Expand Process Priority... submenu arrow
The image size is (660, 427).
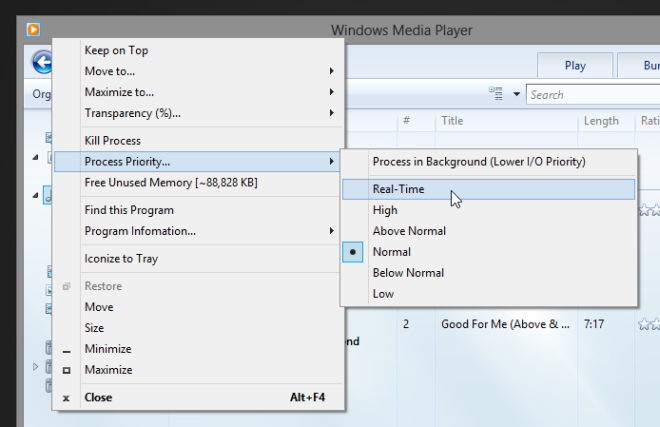click(x=332, y=161)
